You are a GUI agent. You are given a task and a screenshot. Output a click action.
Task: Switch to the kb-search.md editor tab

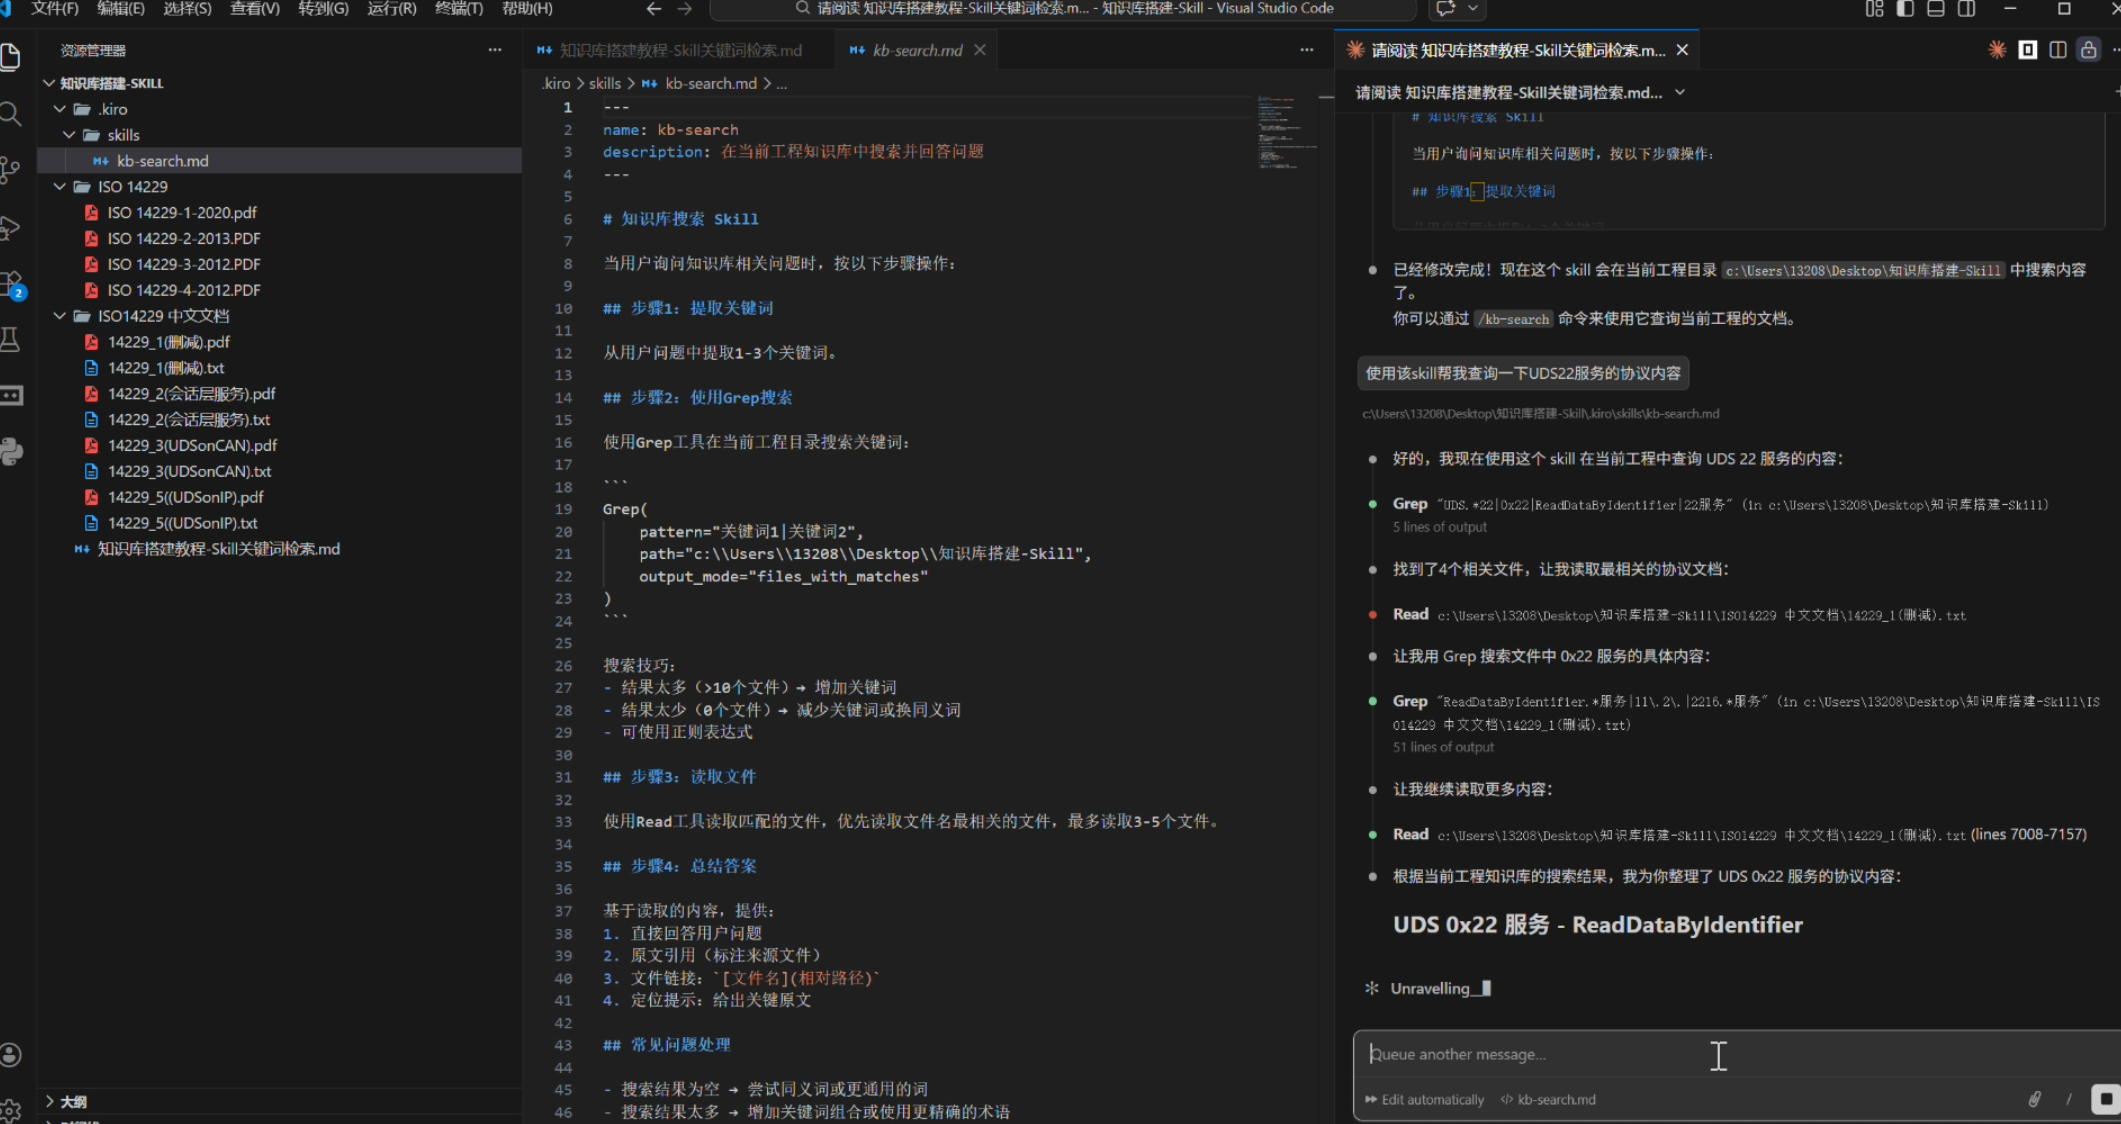(x=915, y=49)
